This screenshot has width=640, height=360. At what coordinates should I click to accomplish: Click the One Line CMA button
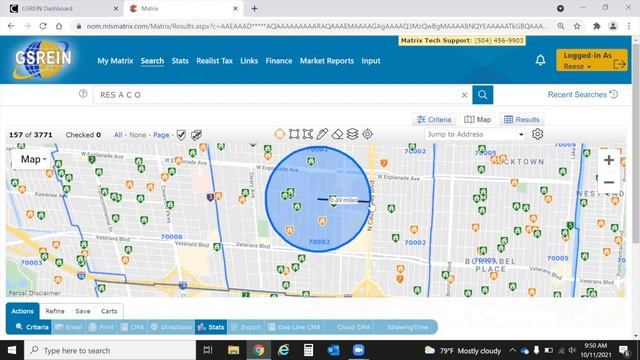tap(294, 327)
